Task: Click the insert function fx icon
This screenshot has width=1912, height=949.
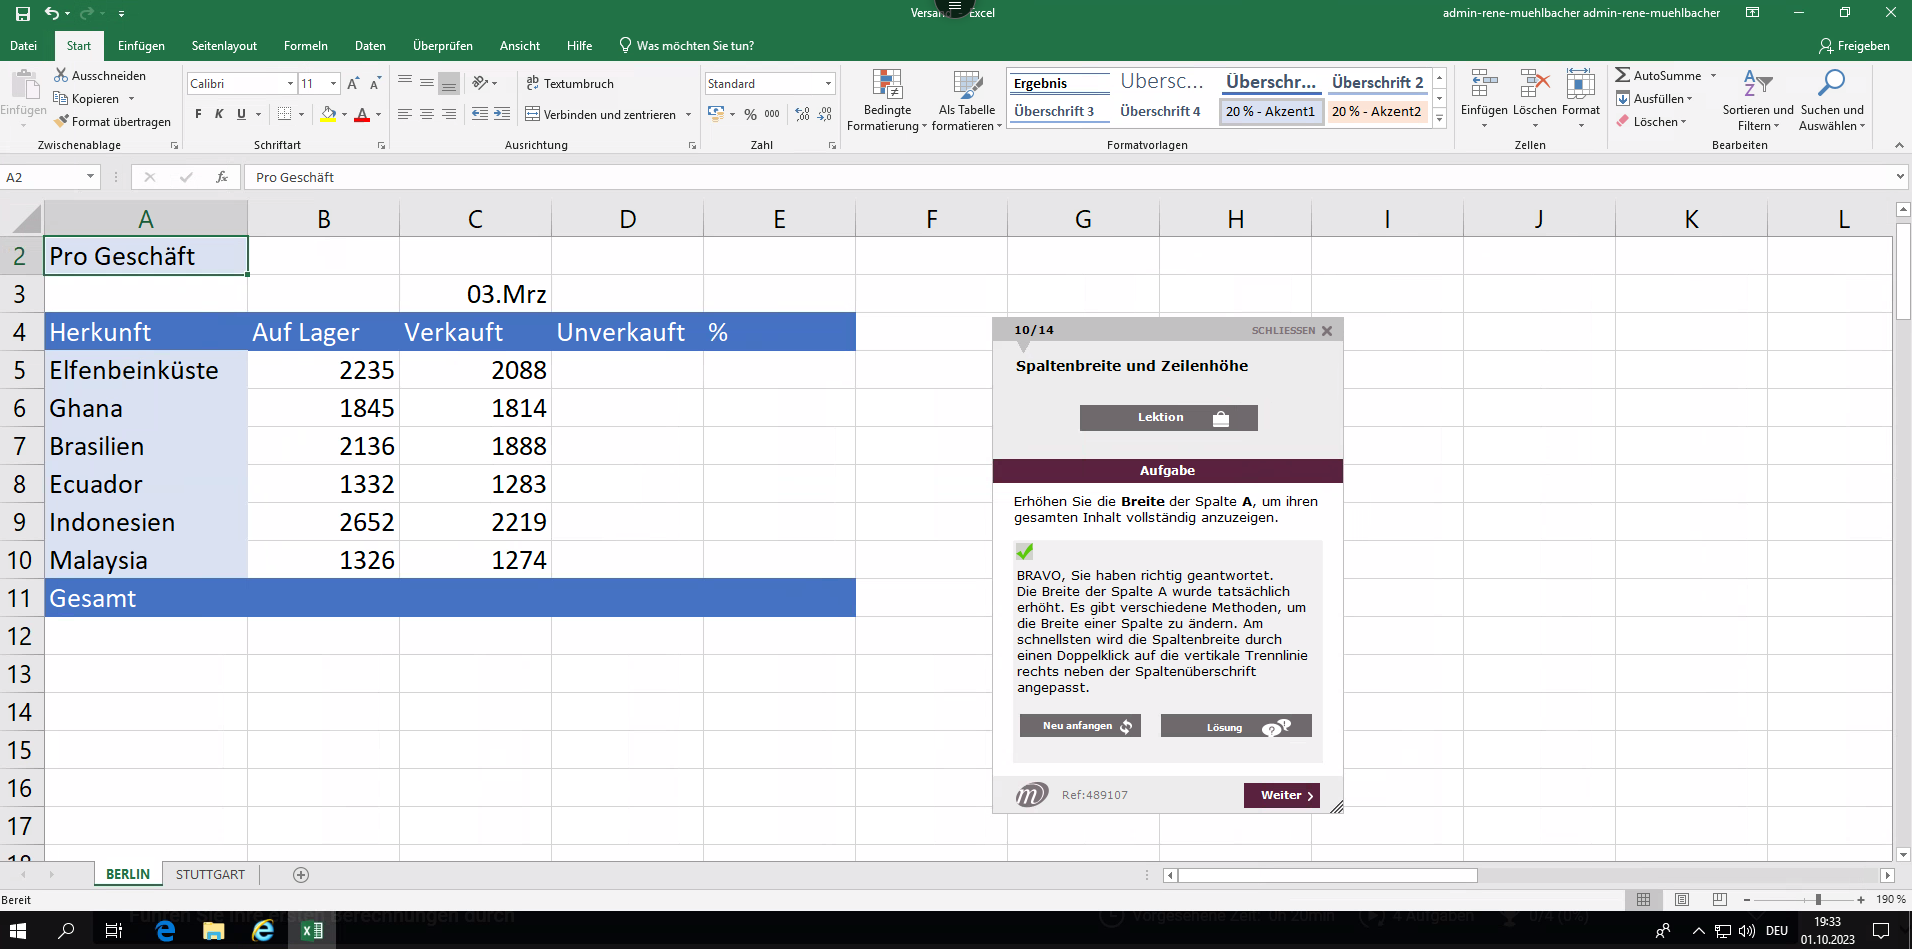Action: pyautogui.click(x=222, y=177)
